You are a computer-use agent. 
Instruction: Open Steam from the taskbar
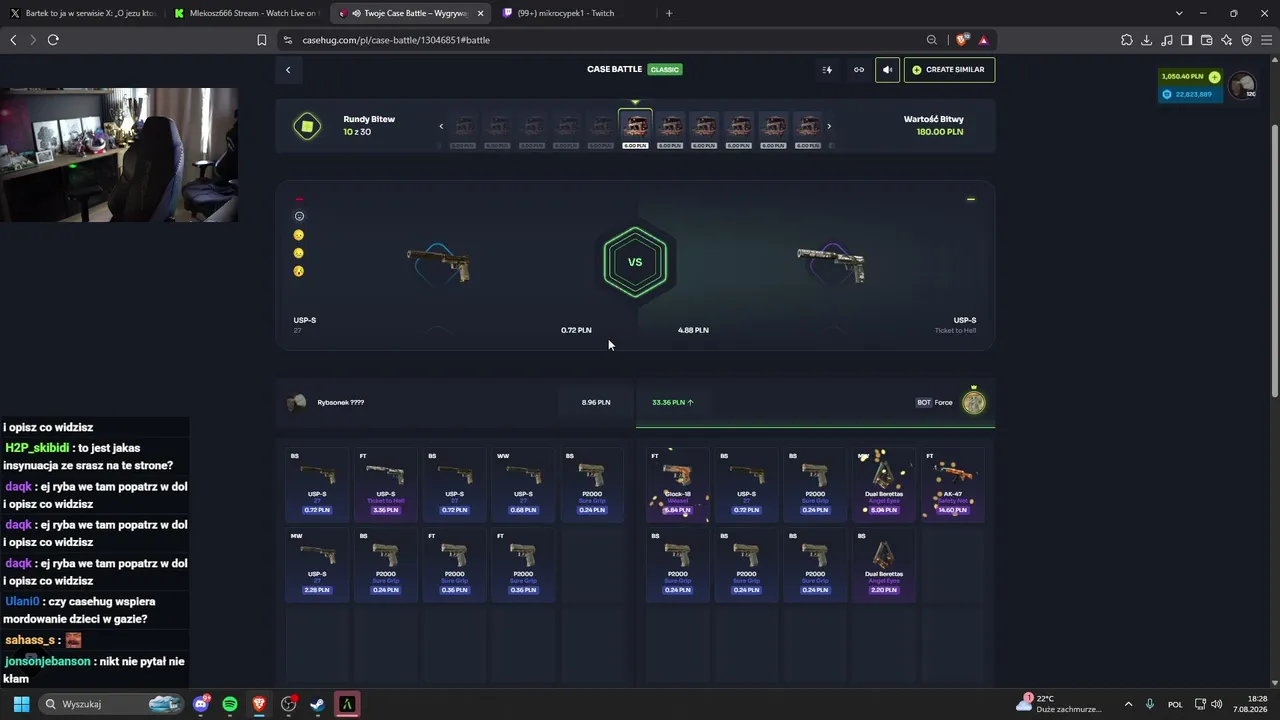pyautogui.click(x=317, y=704)
